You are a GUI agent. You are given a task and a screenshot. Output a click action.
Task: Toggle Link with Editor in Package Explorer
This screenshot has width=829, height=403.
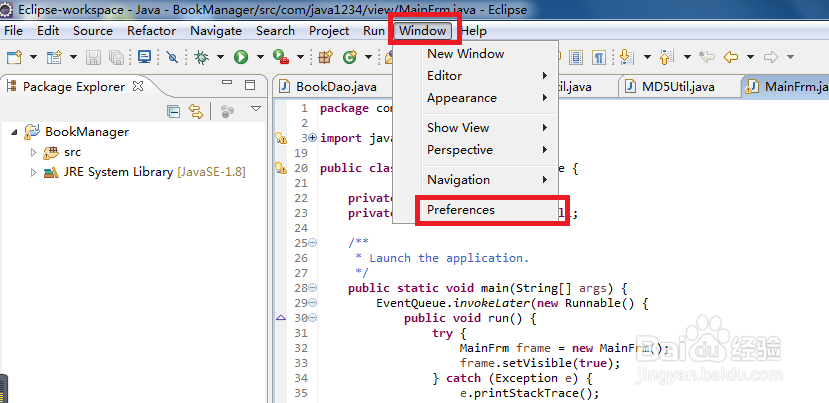click(x=196, y=111)
